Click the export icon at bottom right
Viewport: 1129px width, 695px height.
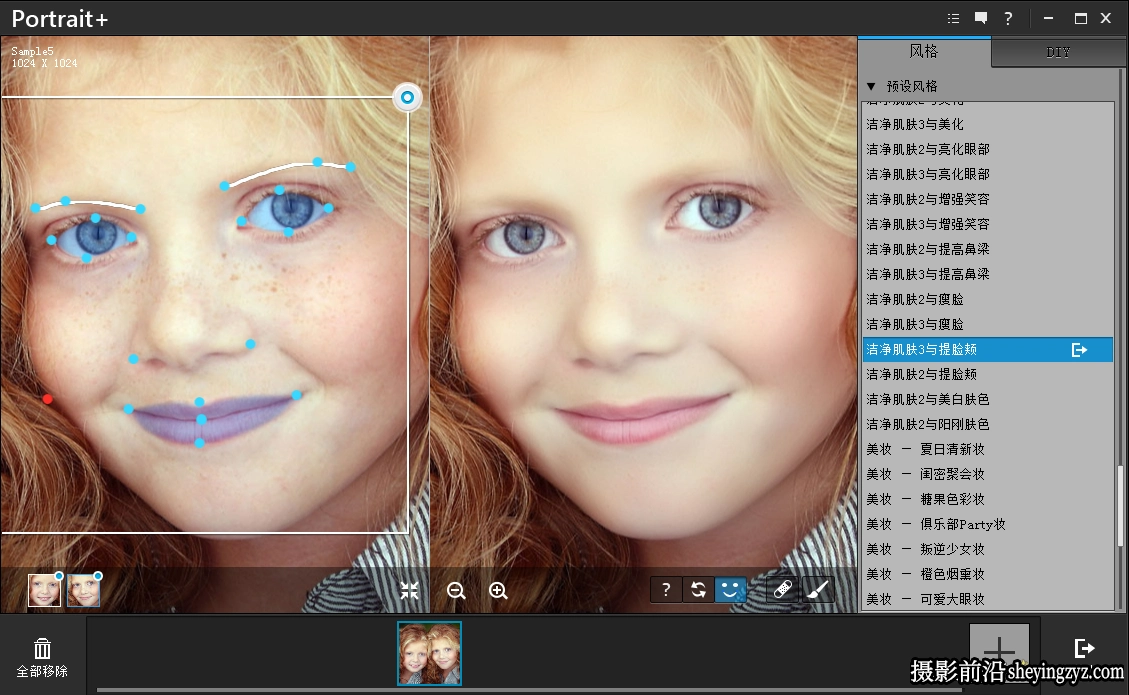1084,648
